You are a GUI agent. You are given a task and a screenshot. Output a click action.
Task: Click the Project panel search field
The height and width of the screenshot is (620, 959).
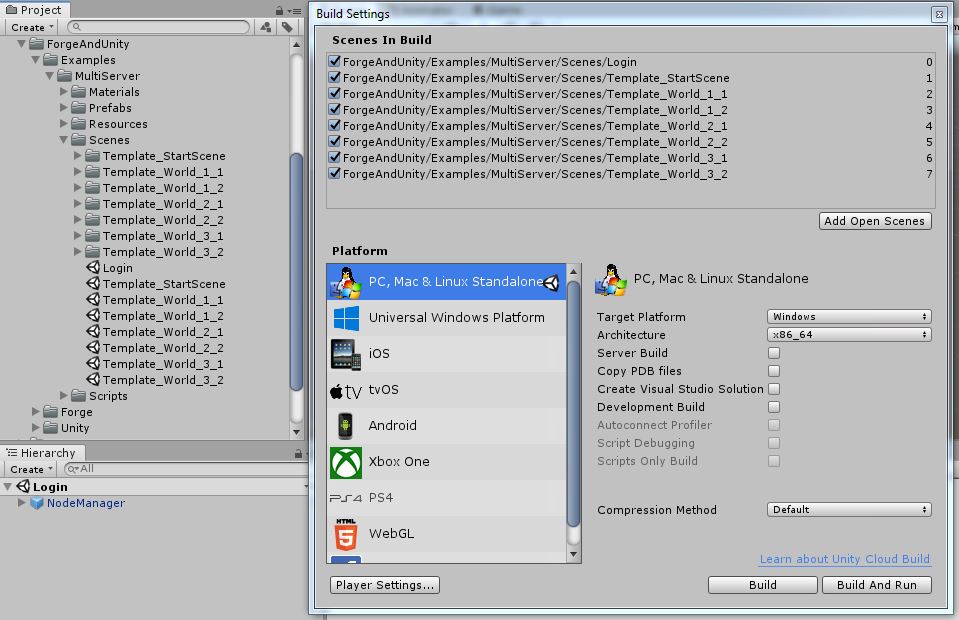tap(160, 27)
